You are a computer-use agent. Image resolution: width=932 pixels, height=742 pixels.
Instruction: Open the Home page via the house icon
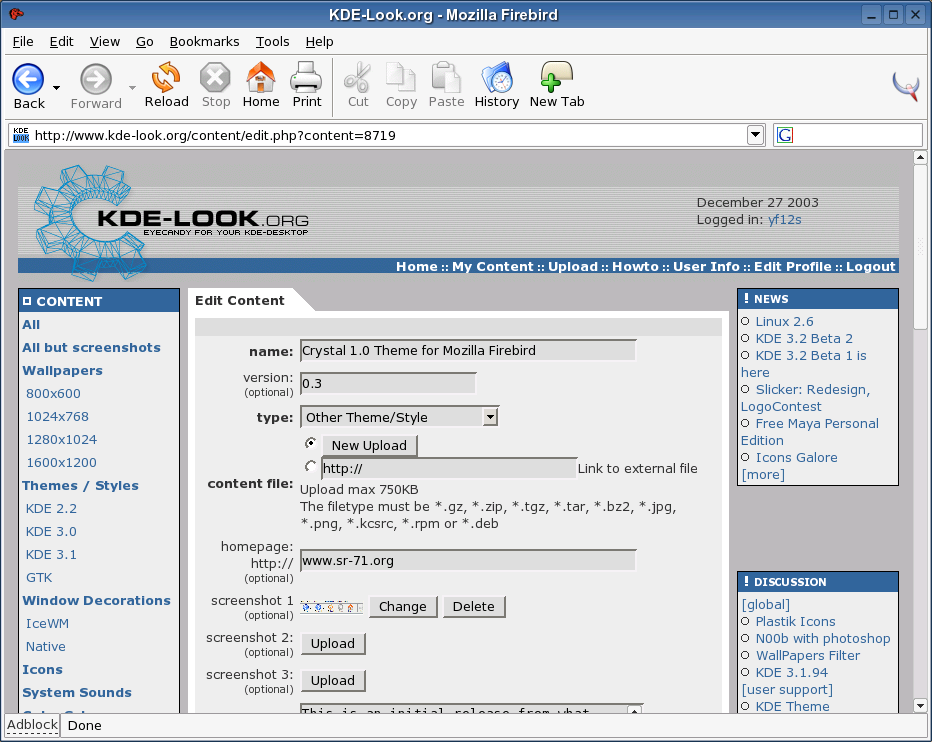pyautogui.click(x=261, y=77)
